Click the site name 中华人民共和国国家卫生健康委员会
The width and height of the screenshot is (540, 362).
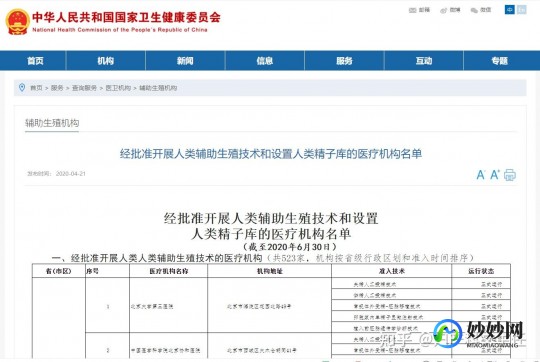126,17
